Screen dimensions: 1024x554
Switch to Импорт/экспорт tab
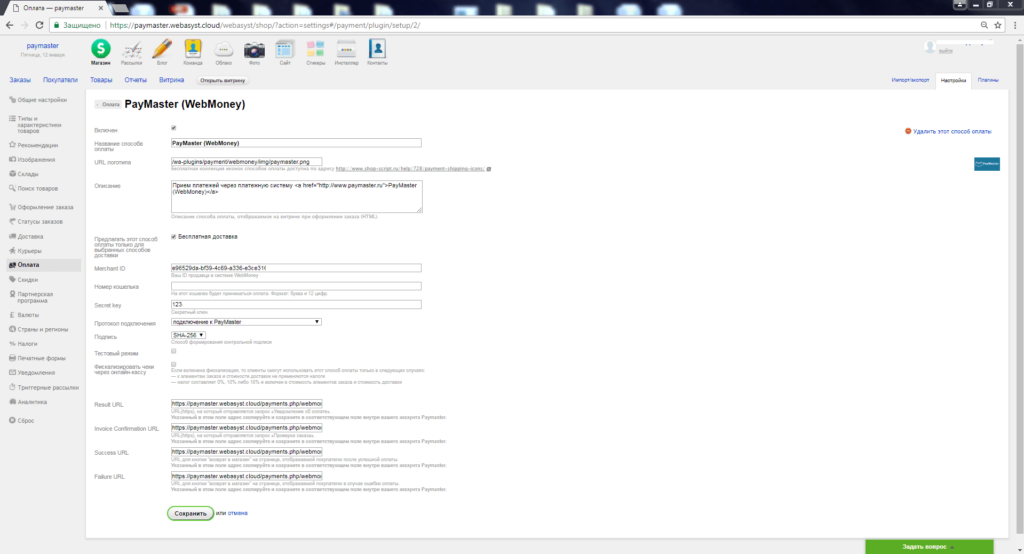[910, 80]
